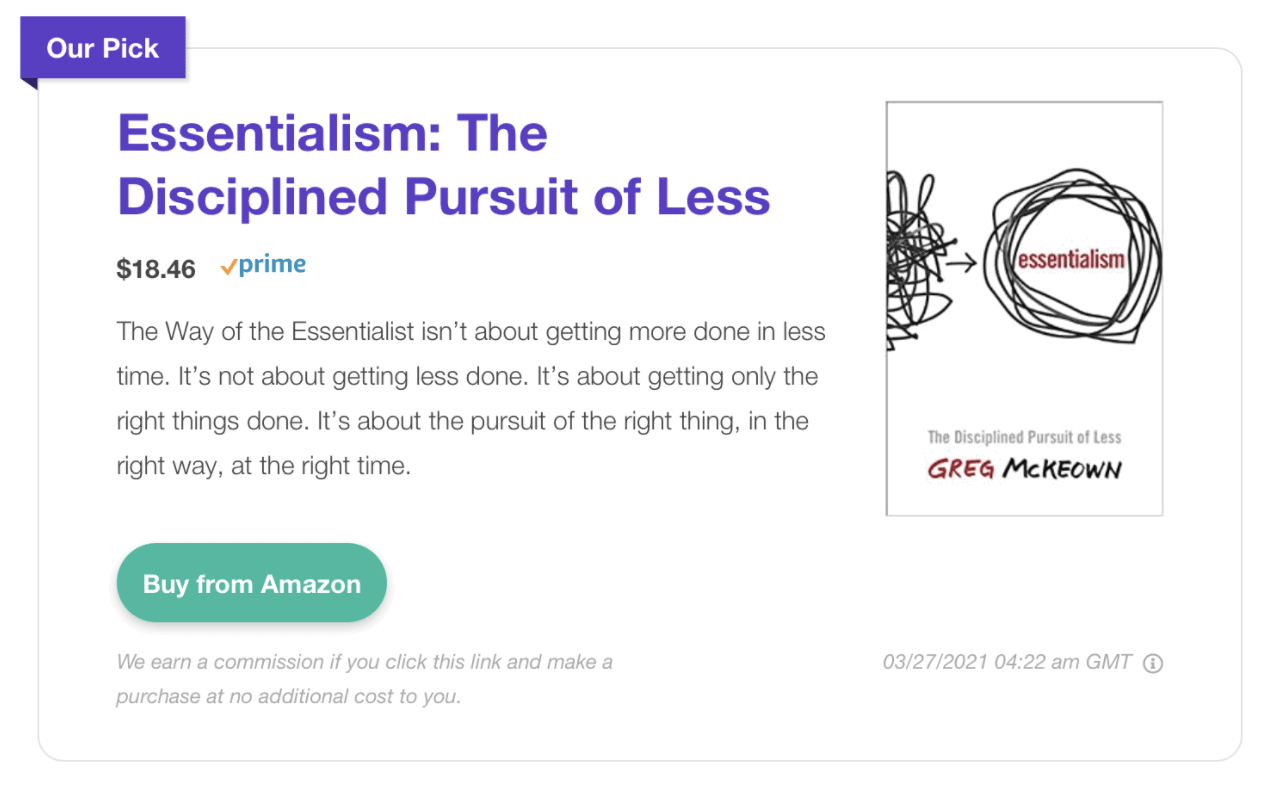This screenshot has height=786, width=1268.
Task: Click the word 'purchase' in the disclaimer
Action: pos(157,697)
